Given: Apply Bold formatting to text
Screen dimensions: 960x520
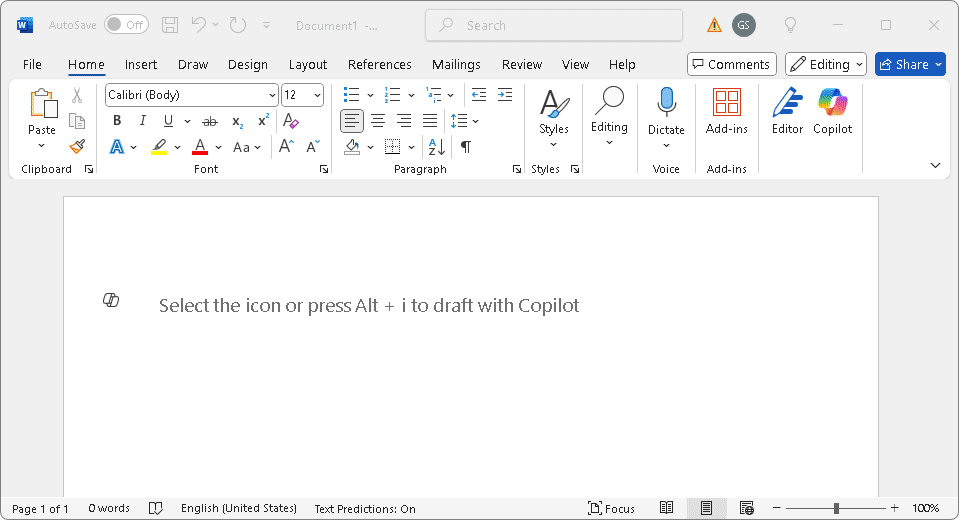Looking at the screenshot, I should [x=117, y=121].
